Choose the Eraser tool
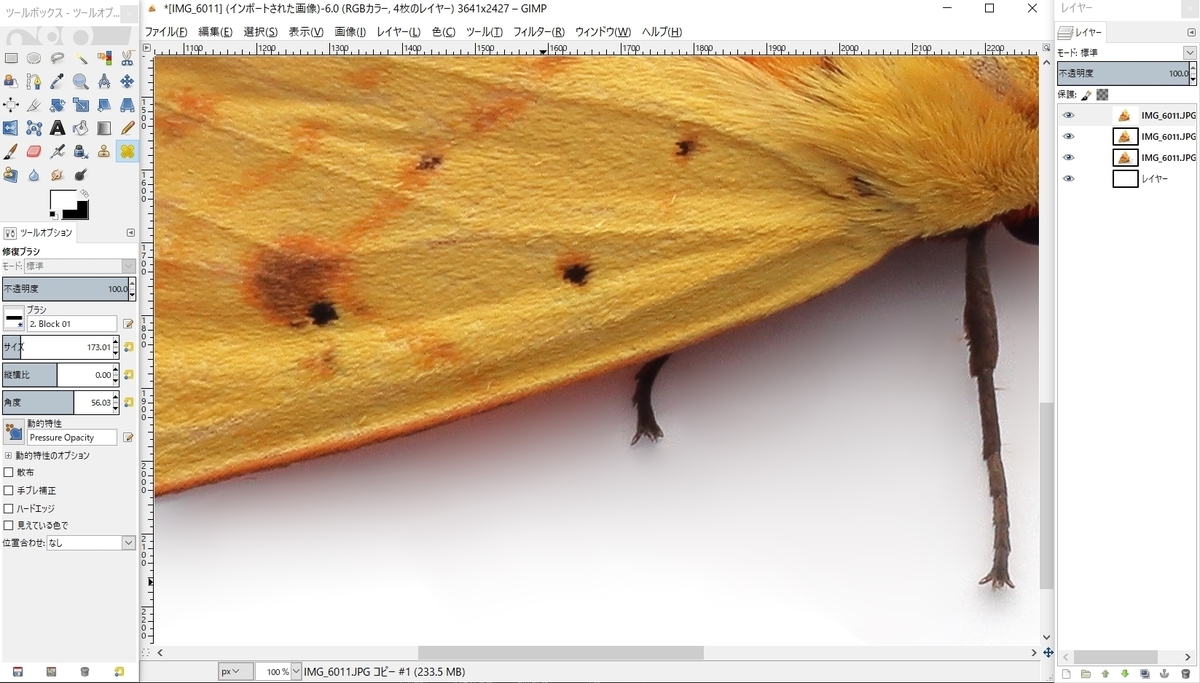 (x=34, y=151)
